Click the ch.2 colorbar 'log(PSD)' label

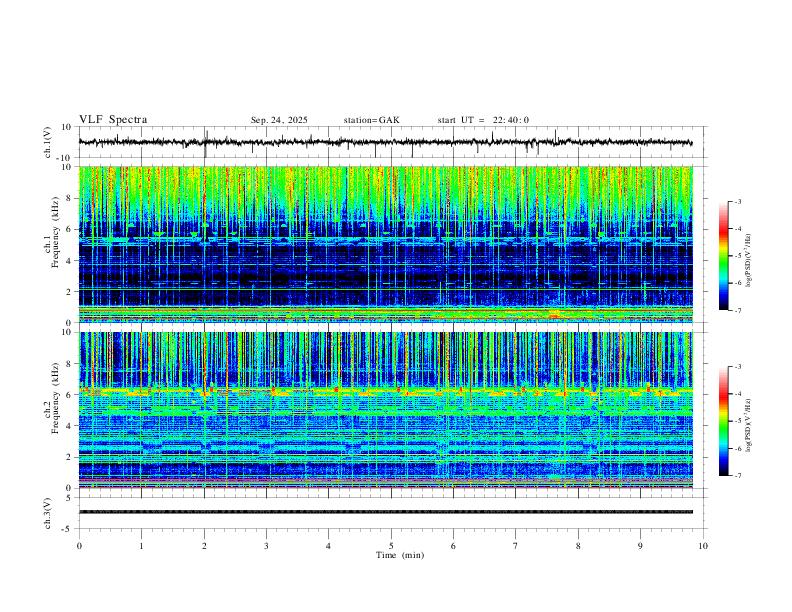749,425
